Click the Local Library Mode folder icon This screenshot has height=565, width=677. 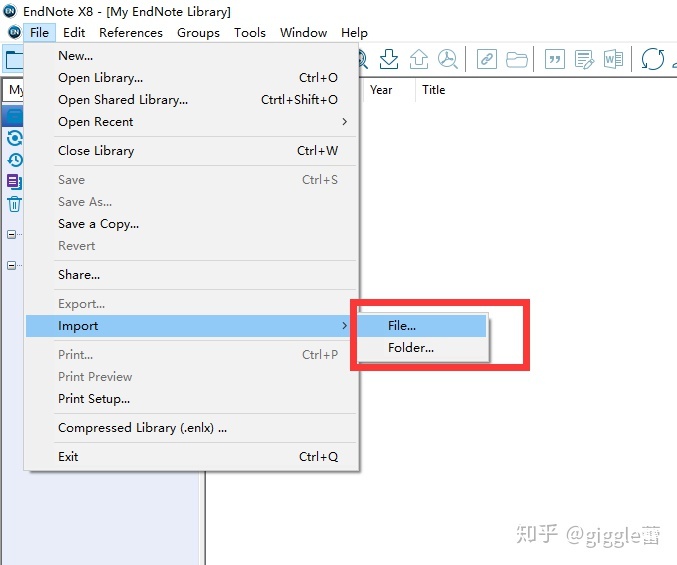pyautogui.click(x=14, y=59)
